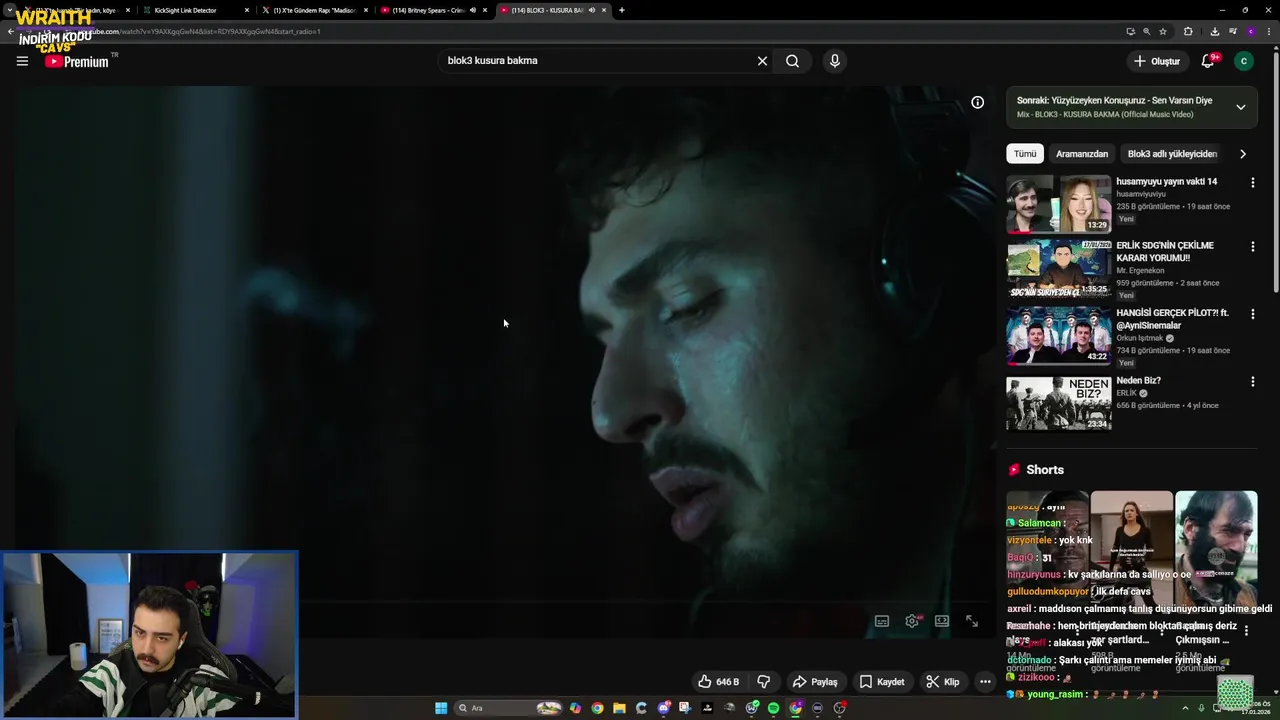Clear the search box with the X
This screenshot has height=720, width=1280.
coord(762,61)
